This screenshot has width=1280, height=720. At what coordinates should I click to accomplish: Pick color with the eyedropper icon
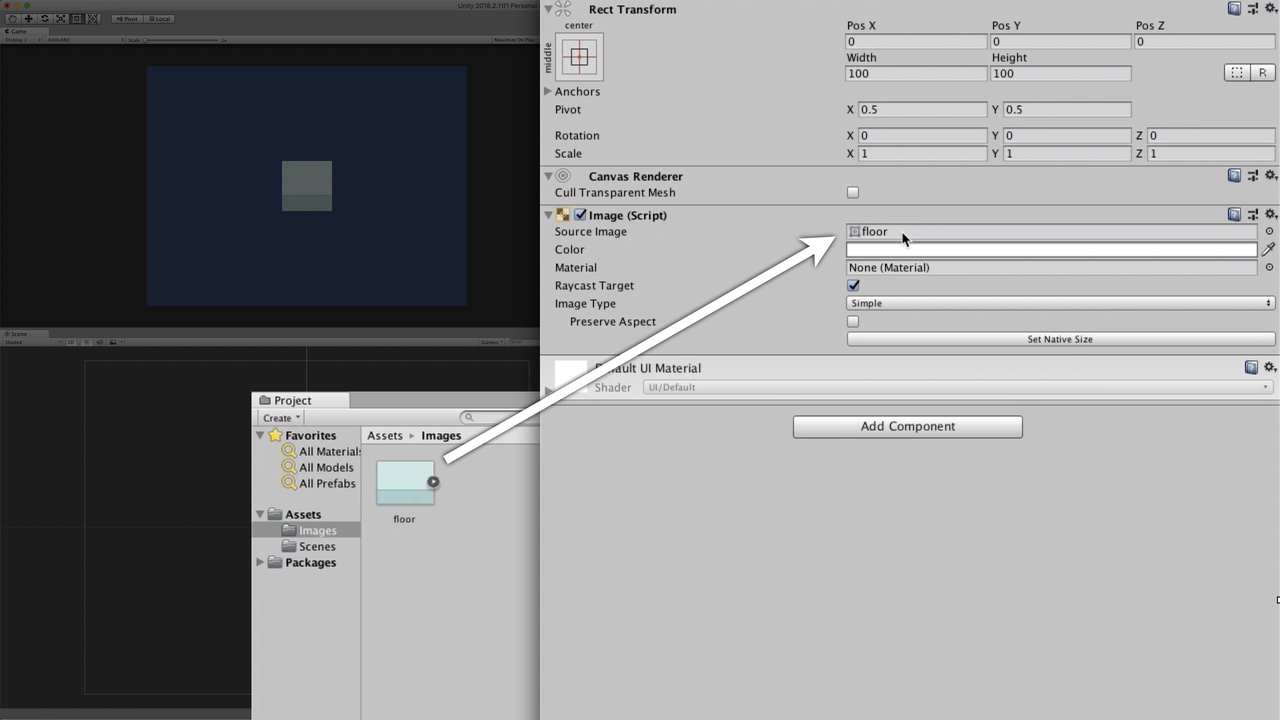(1268, 249)
